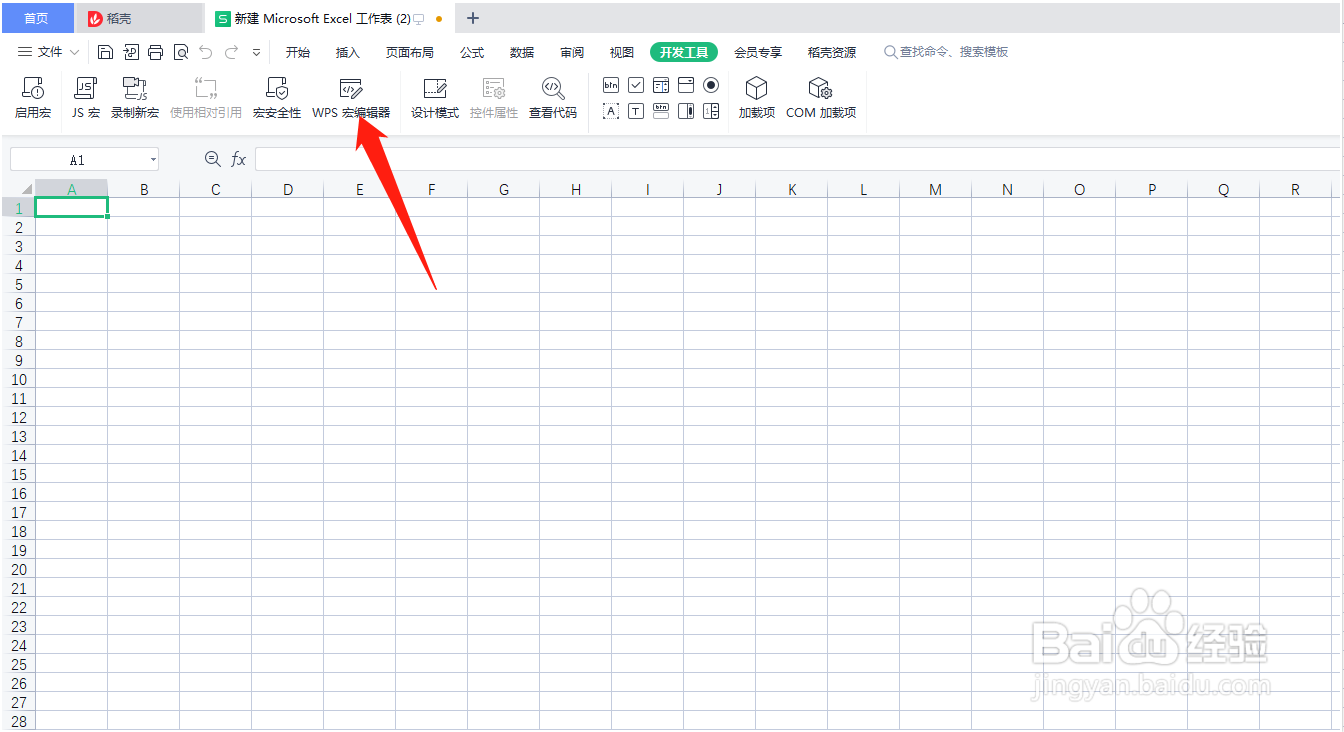Insert a label (A) control
Image resolution: width=1344 pixels, height=732 pixels.
tap(611, 111)
